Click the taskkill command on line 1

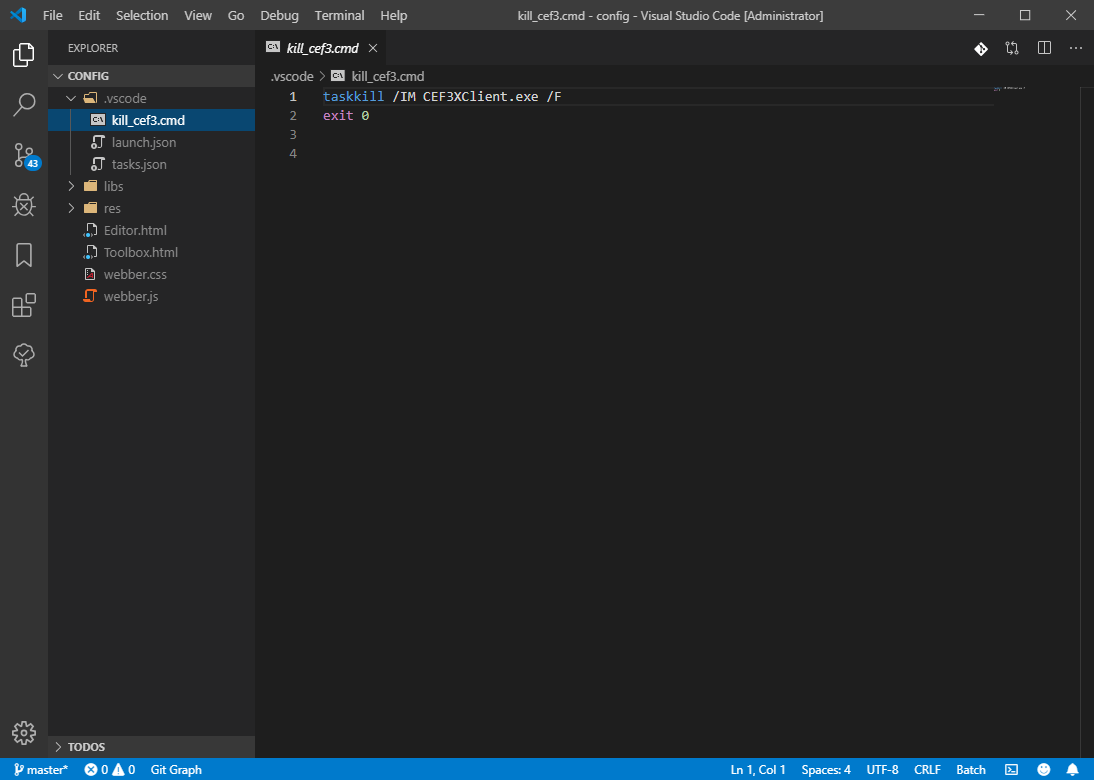(353, 96)
